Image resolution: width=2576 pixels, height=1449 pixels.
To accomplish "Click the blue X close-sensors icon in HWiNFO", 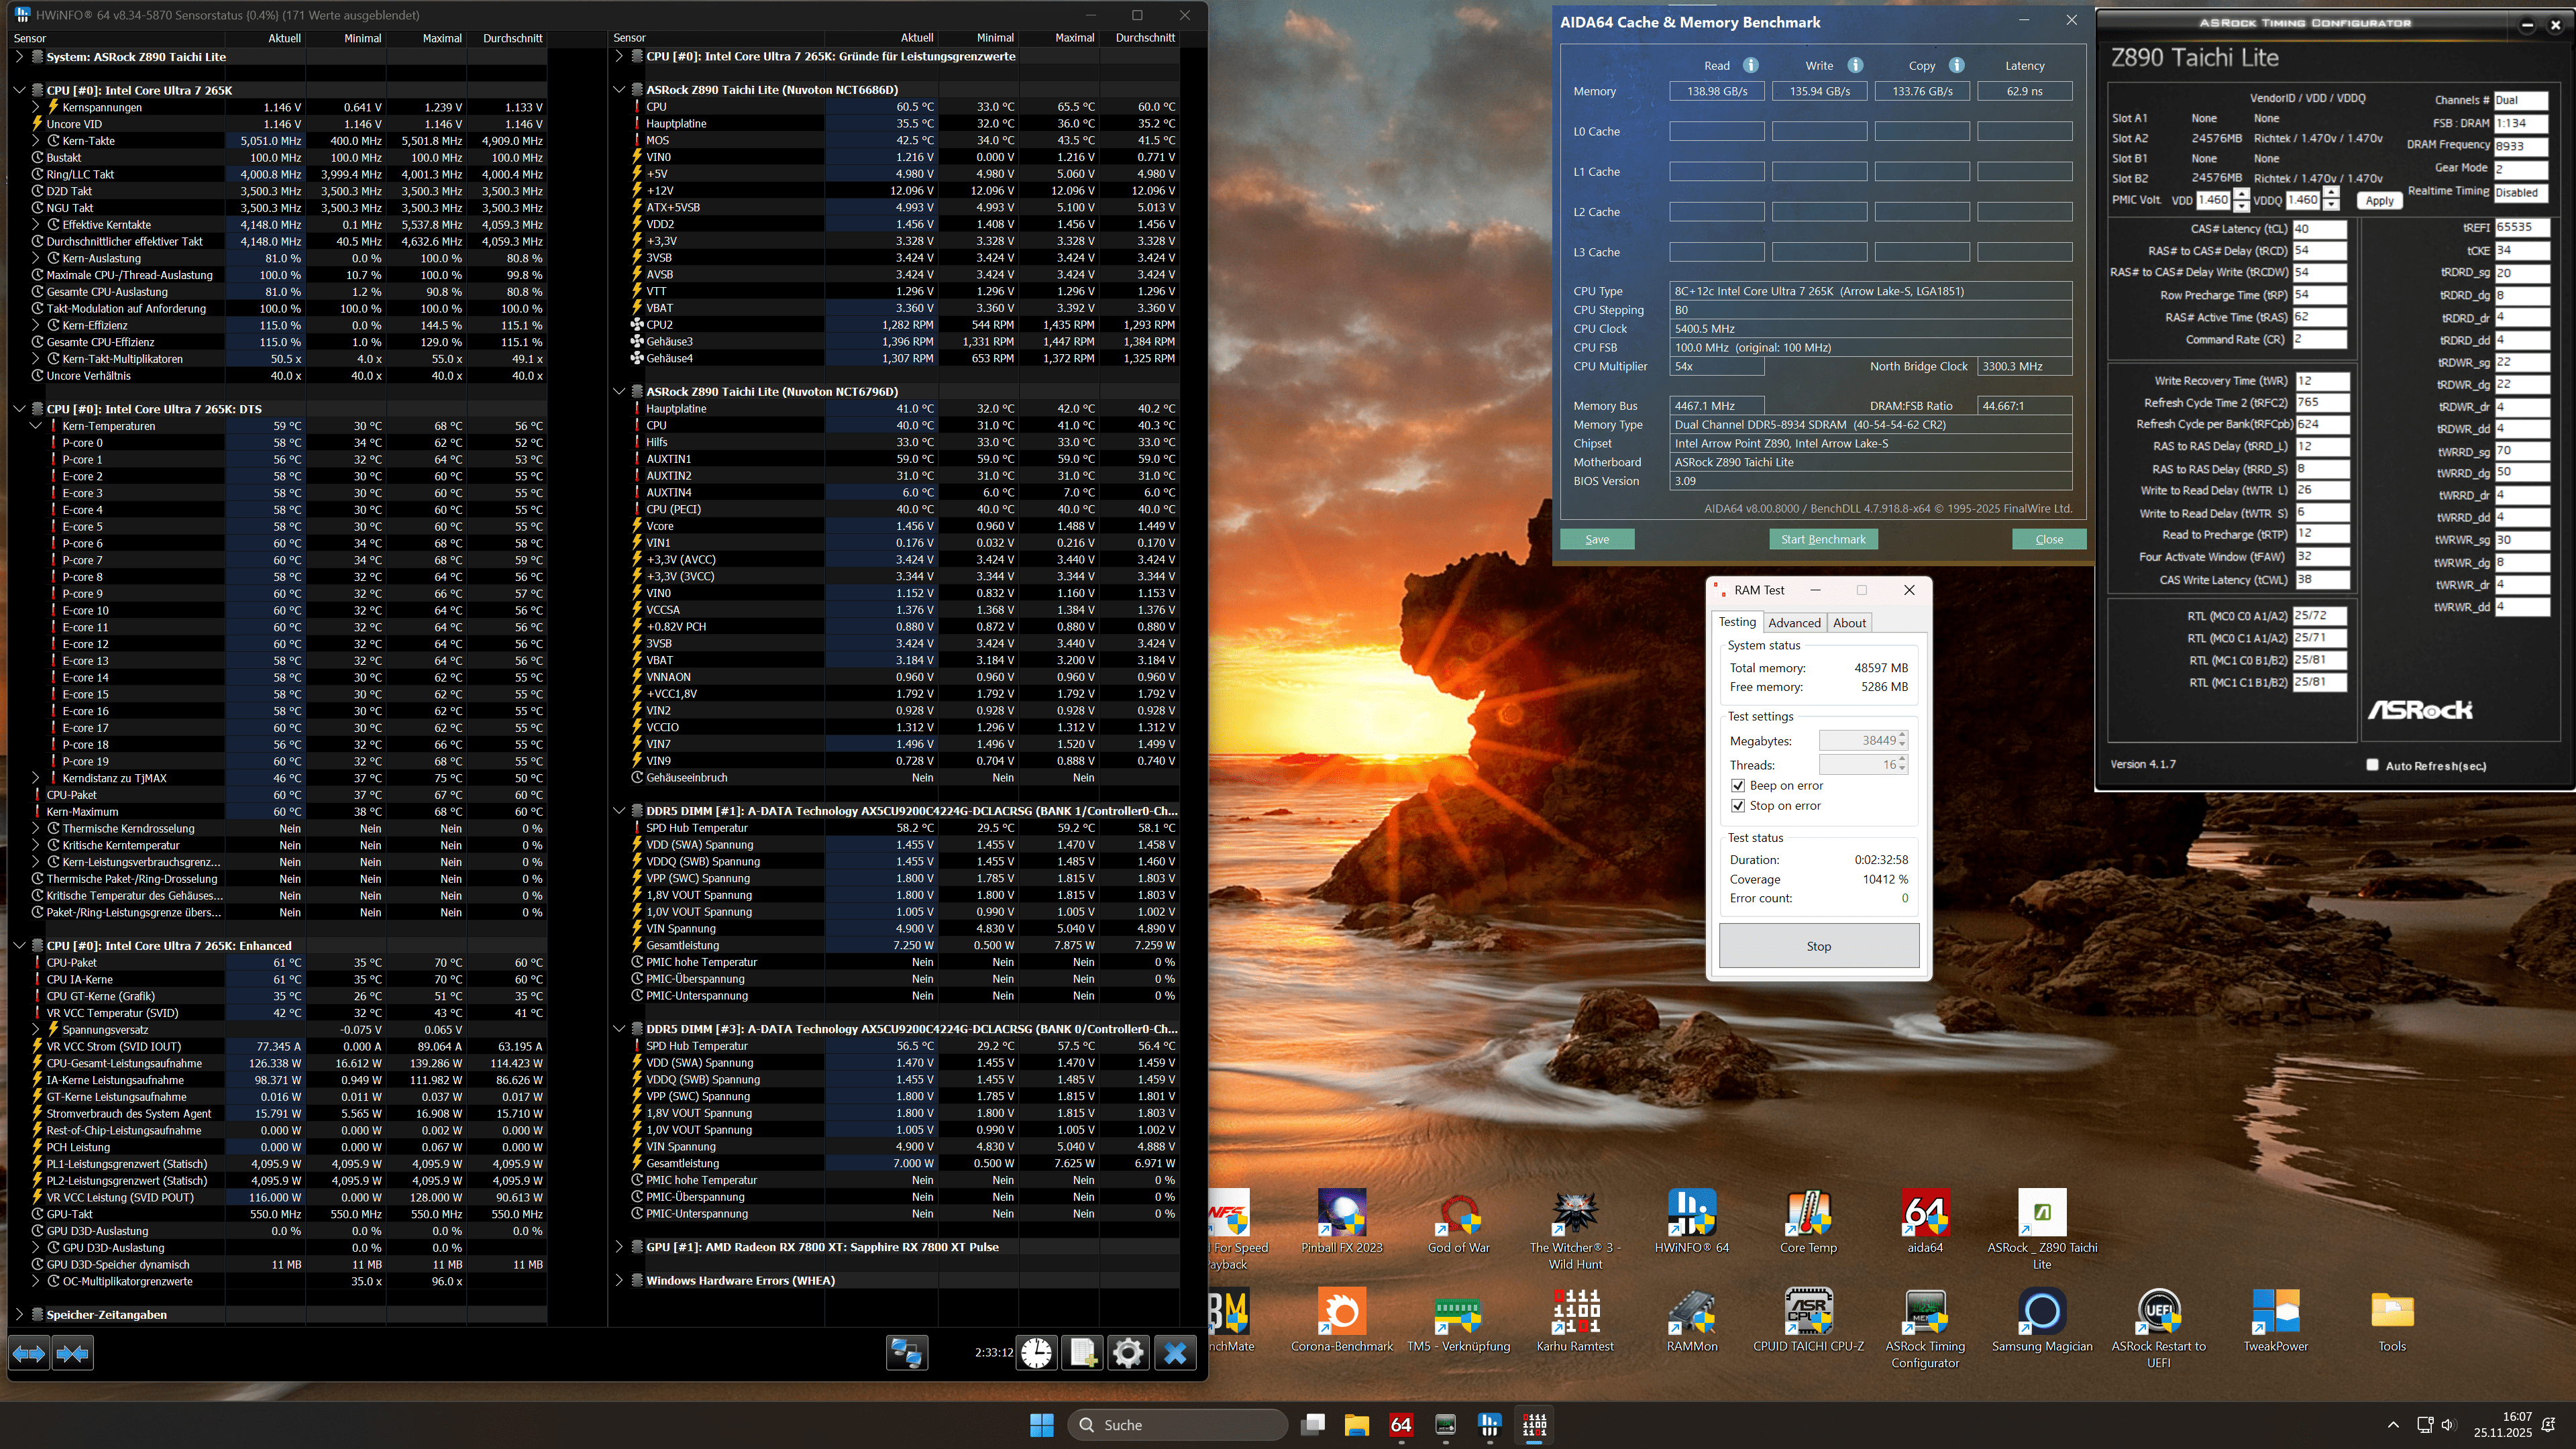I will tap(1175, 1353).
